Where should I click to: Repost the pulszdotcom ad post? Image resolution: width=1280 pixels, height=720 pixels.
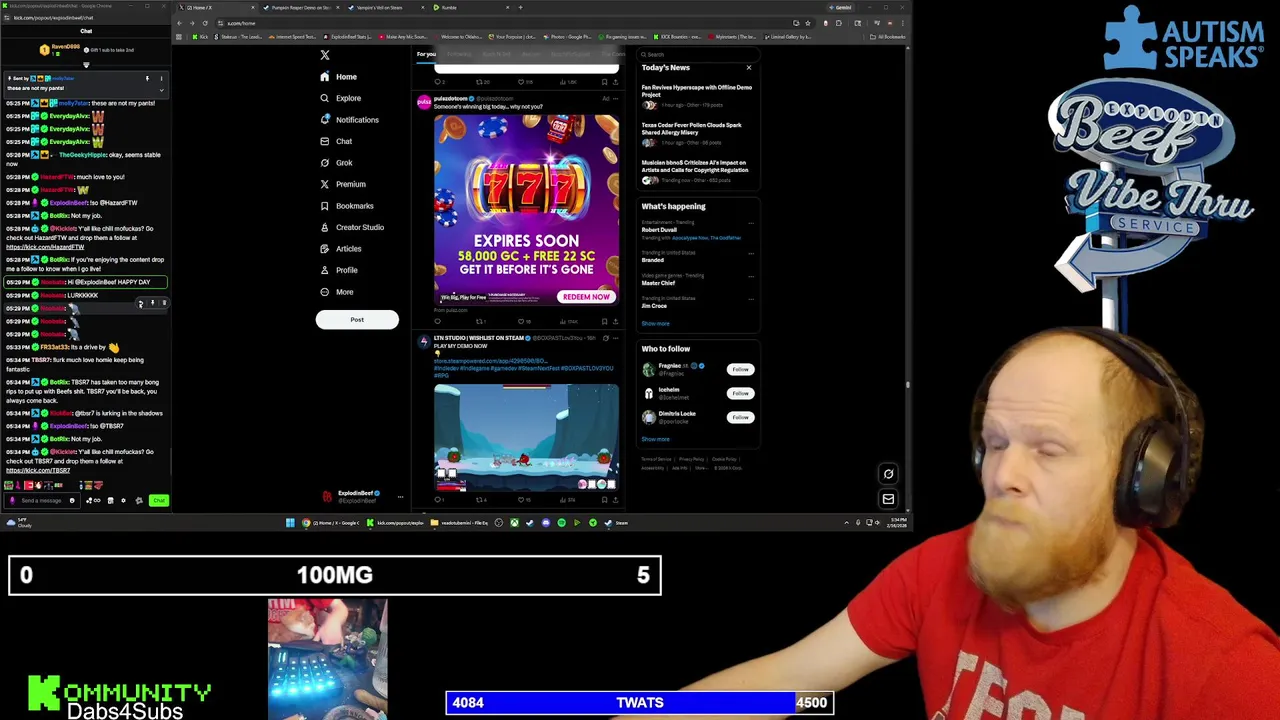point(479,322)
